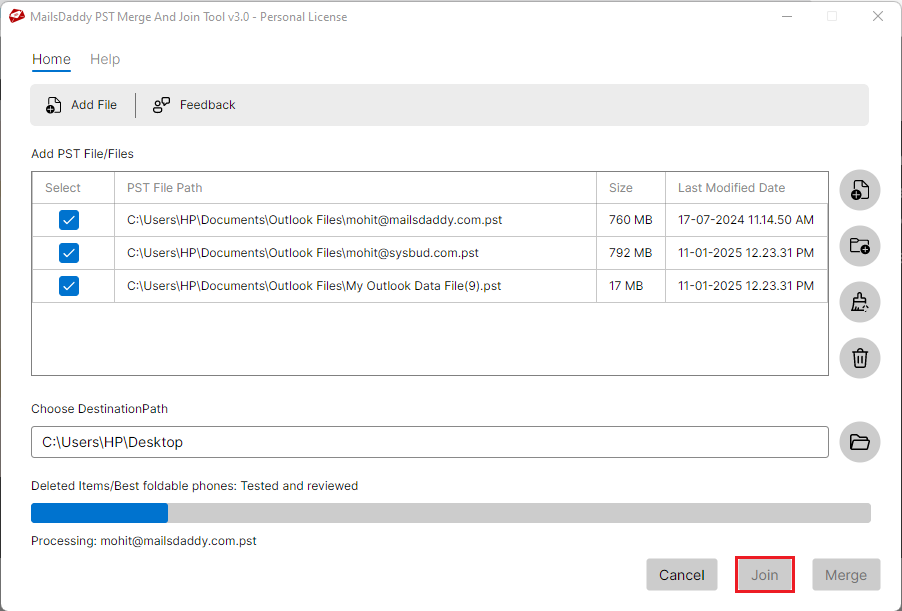Click the clear list broom icon

(859, 301)
